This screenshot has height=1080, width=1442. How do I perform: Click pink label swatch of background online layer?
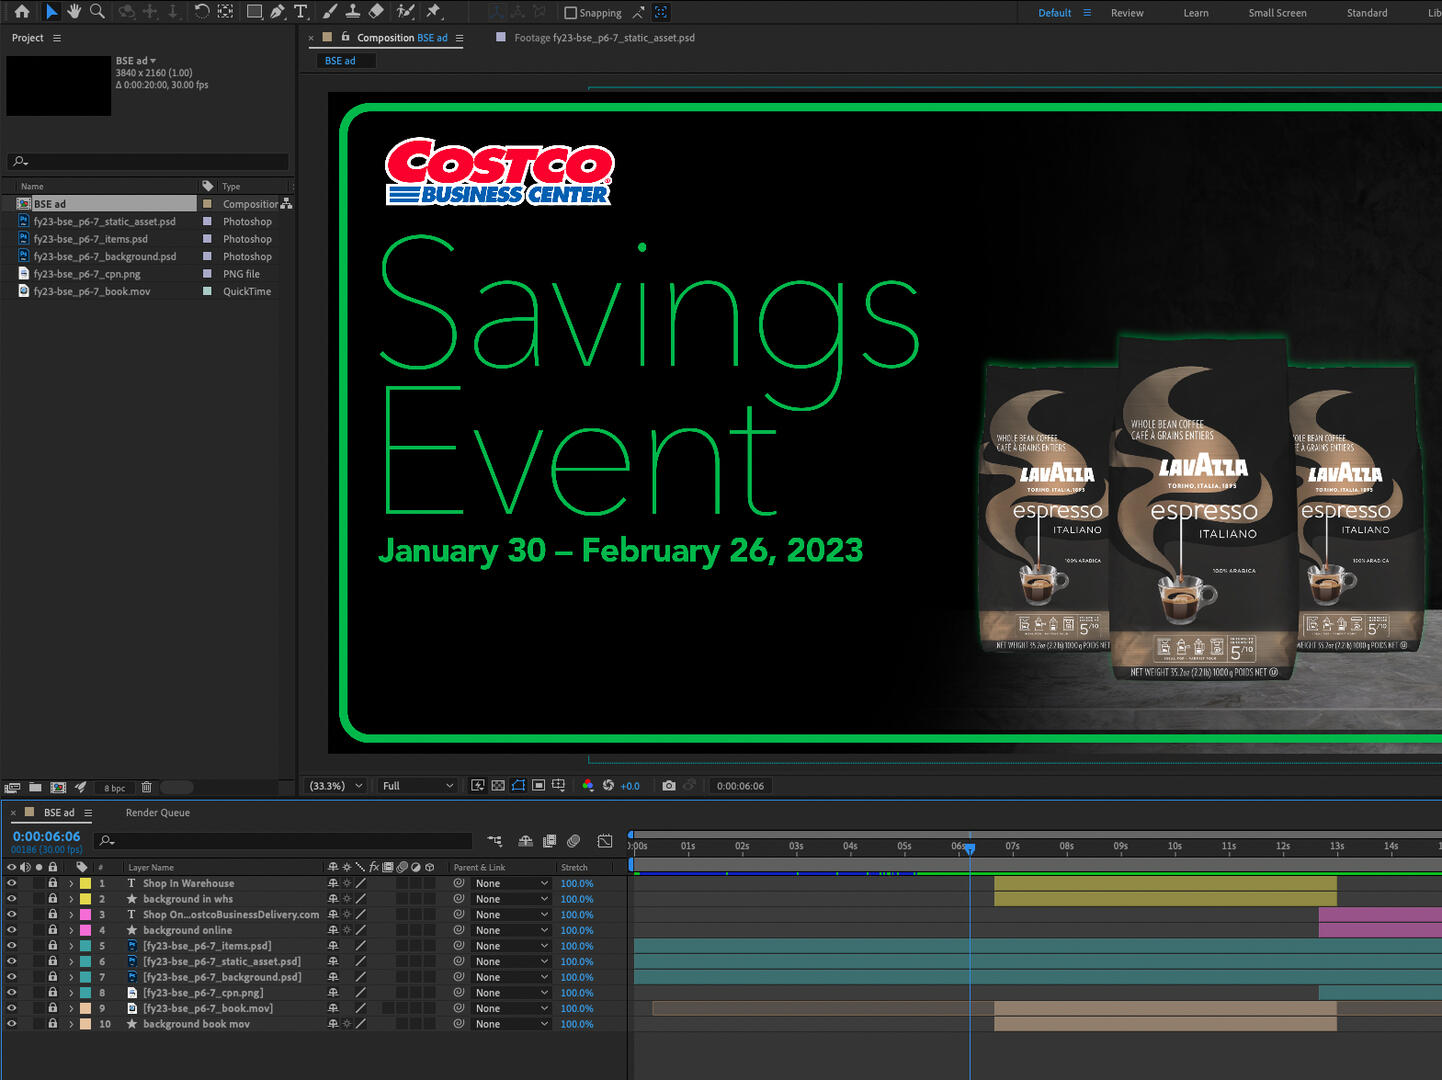pos(86,930)
